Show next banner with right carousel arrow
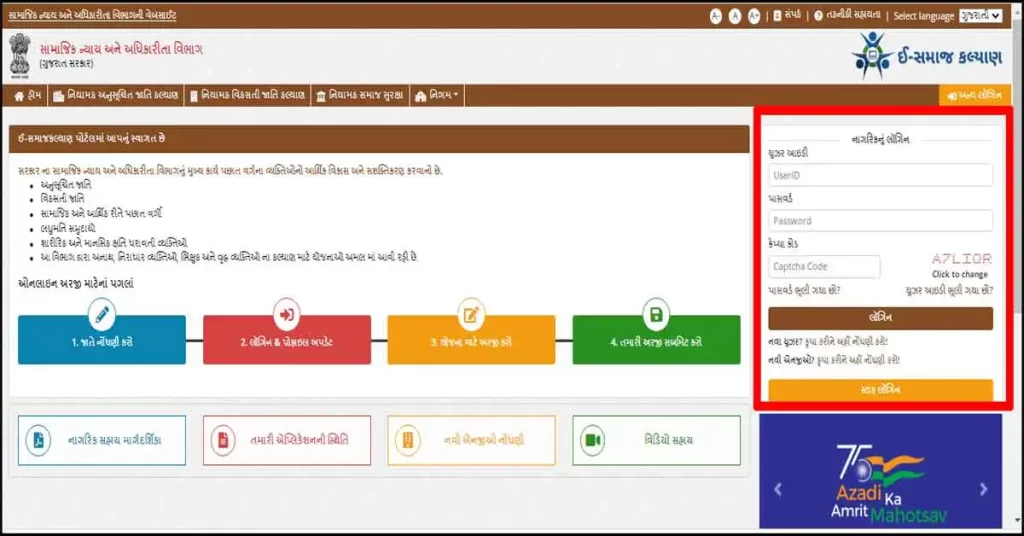This screenshot has height=536, width=1024. click(x=984, y=489)
